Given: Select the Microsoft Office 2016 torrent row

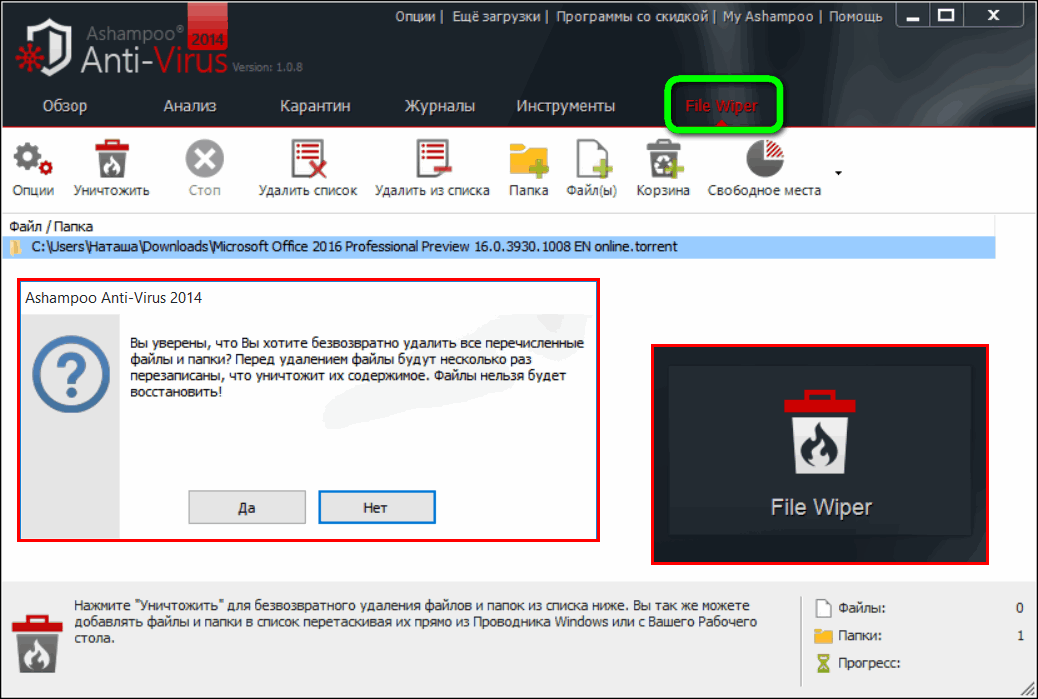Looking at the screenshot, I should [x=498, y=247].
